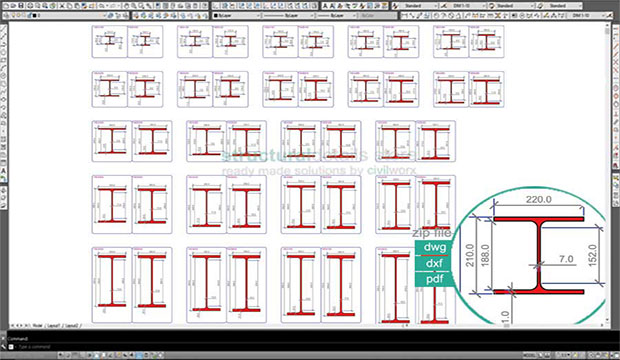Click the vertical scrollbar of the drawing area
620x360 pixels.
coord(607,174)
